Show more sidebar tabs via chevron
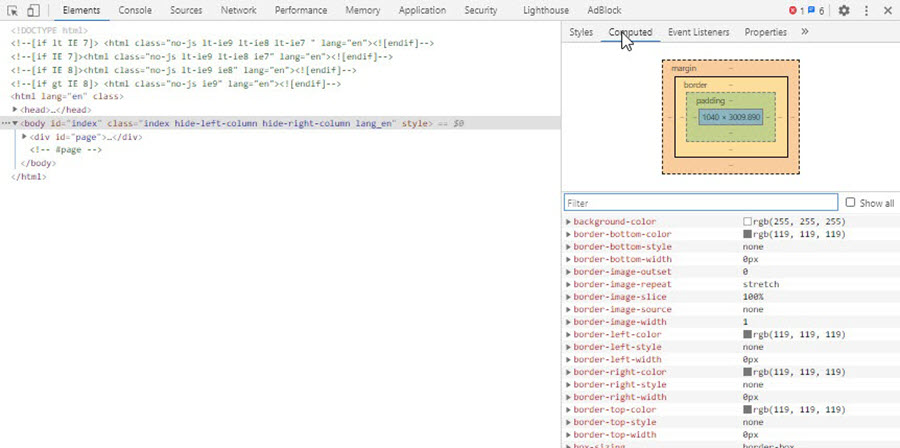The image size is (900, 448). (805, 32)
